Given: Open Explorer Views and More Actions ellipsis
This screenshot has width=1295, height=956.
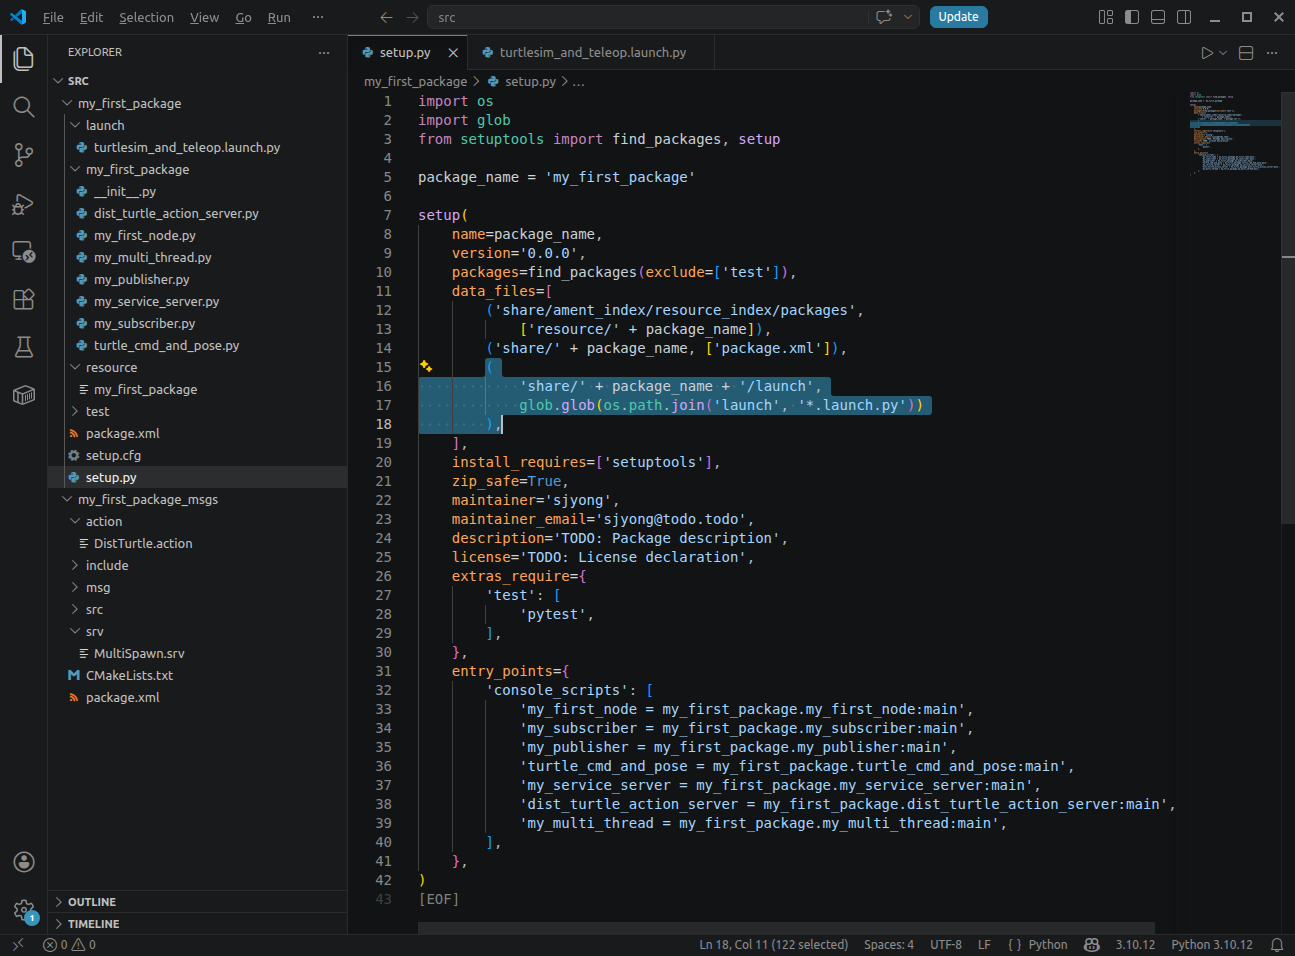Looking at the screenshot, I should (324, 52).
